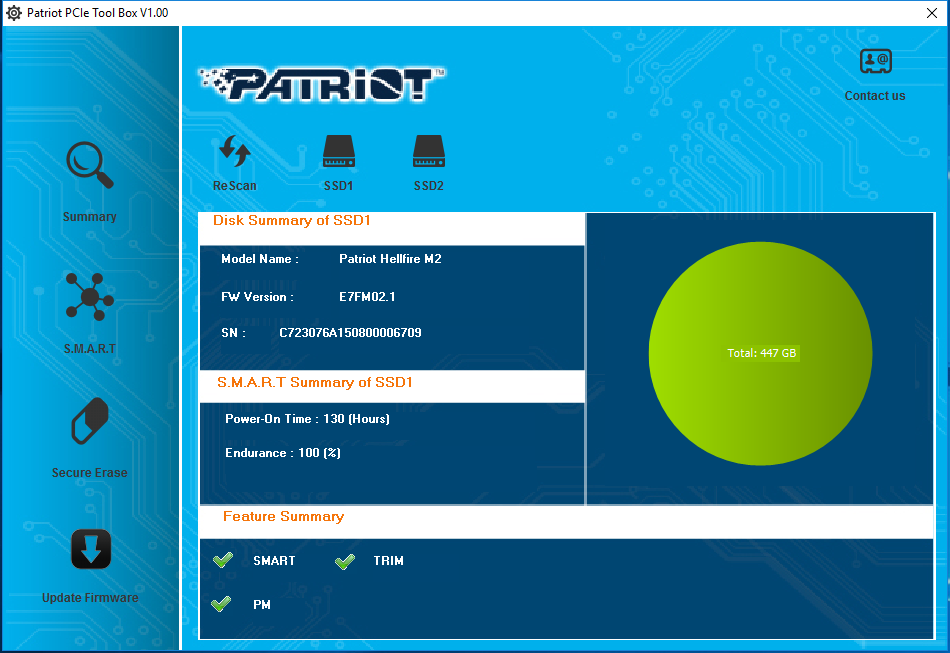Screen dimensions: 950x653
Task: Click the Update Firmware label
Action: (90, 598)
